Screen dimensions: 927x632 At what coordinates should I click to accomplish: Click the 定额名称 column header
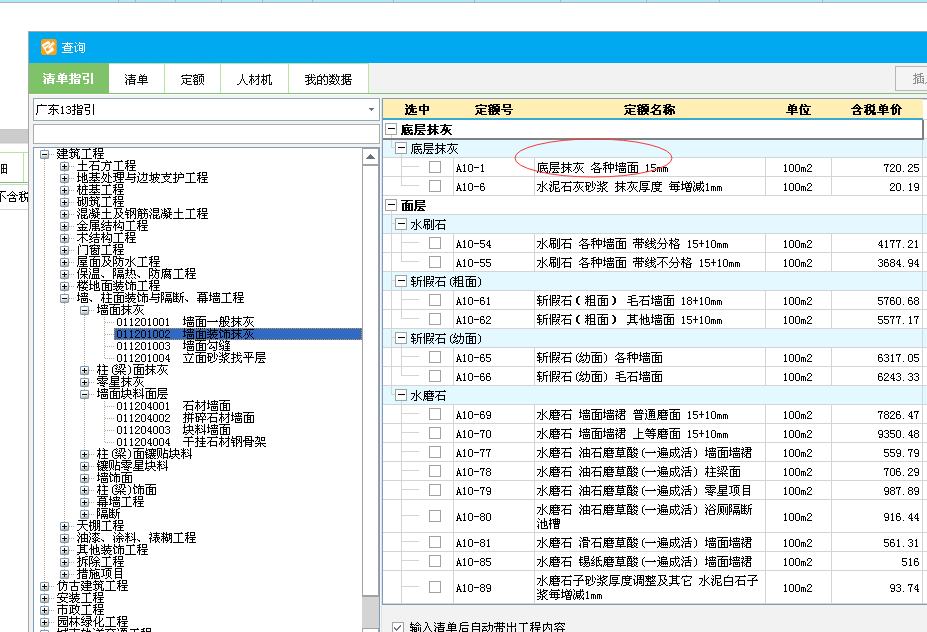649,109
